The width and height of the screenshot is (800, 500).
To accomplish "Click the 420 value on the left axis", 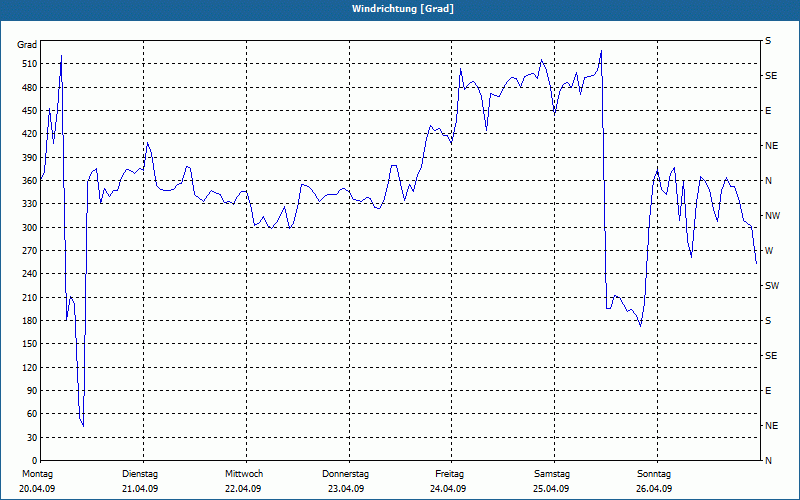I will click(30, 134).
